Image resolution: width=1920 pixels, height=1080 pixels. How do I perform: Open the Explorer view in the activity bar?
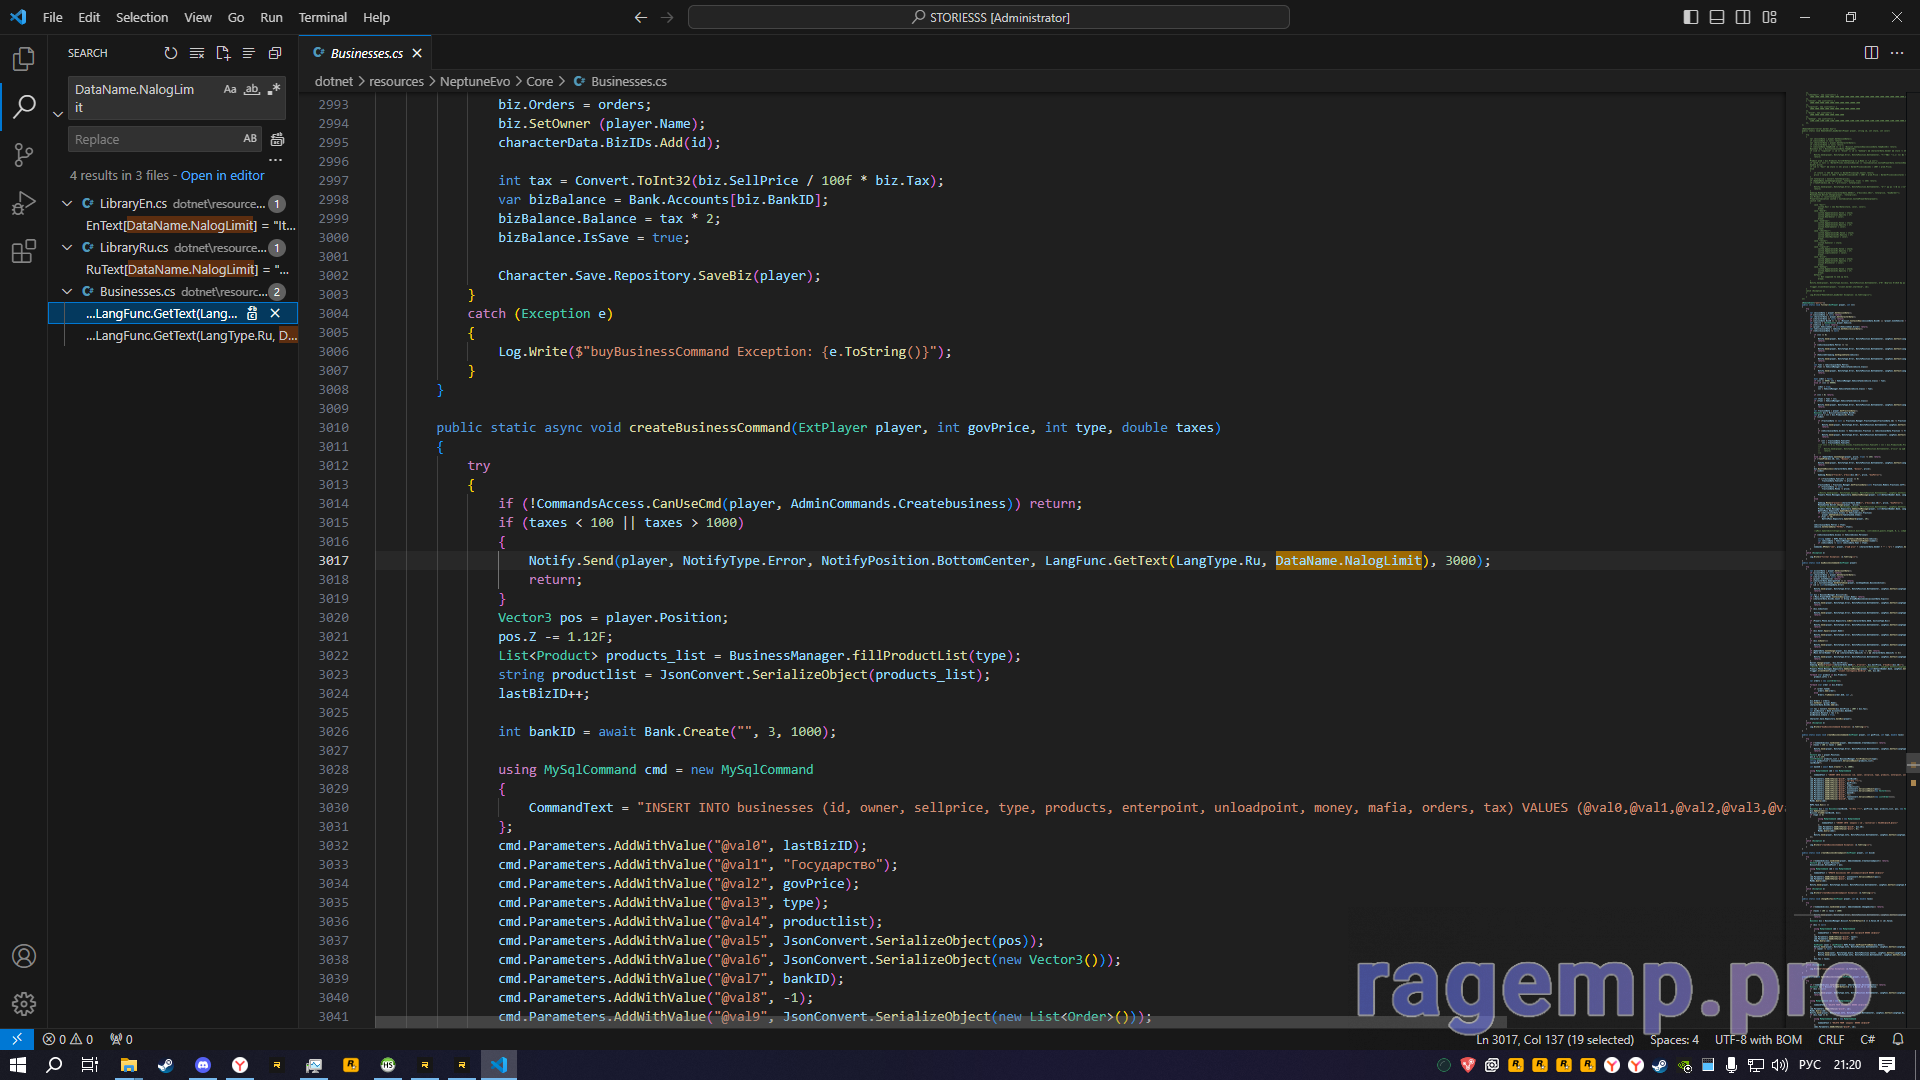pyautogui.click(x=24, y=59)
